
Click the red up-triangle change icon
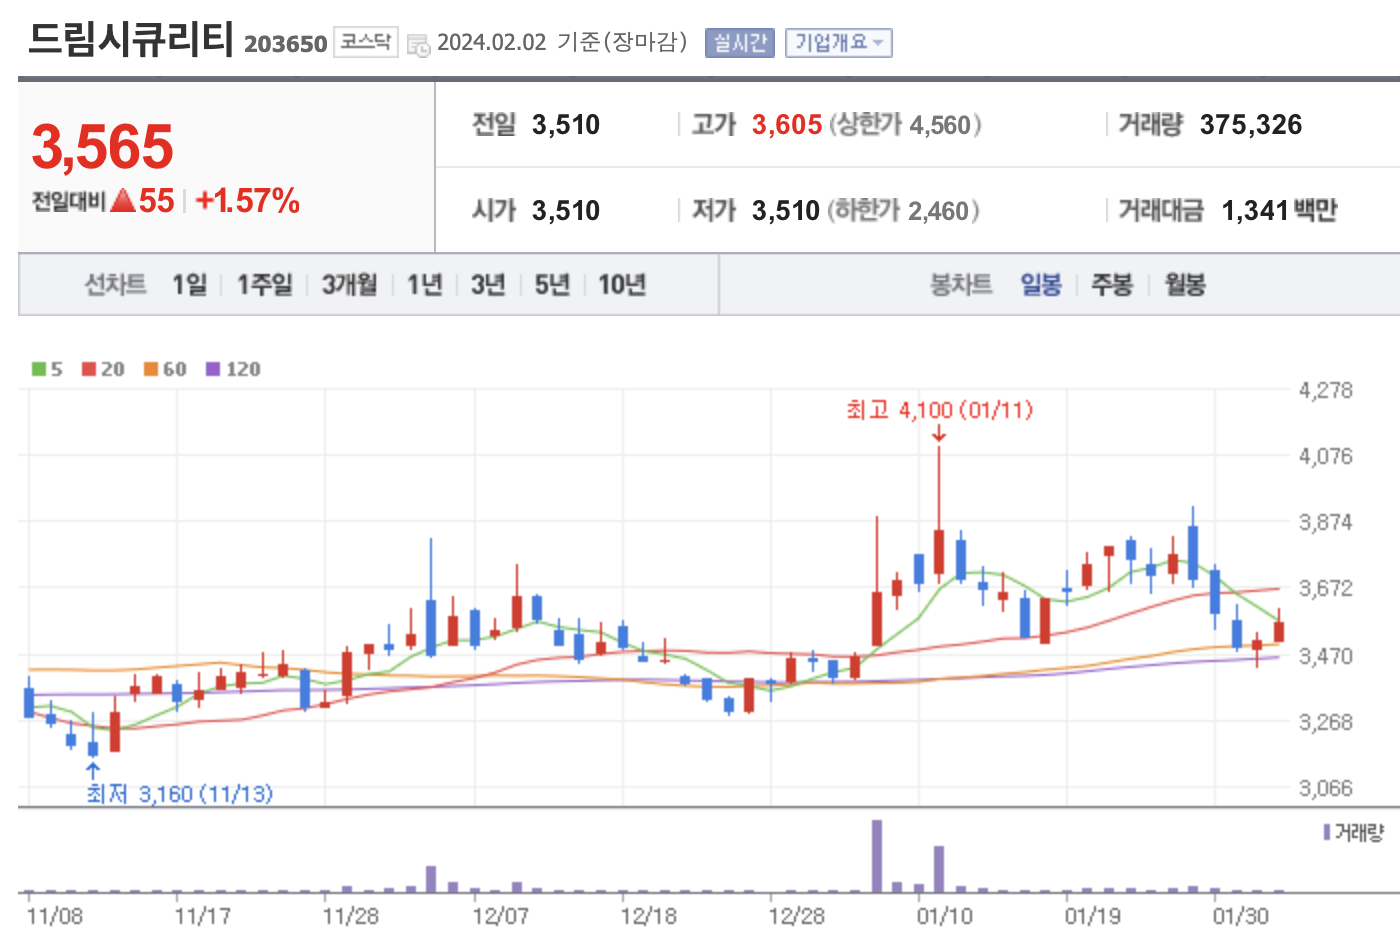[123, 201]
